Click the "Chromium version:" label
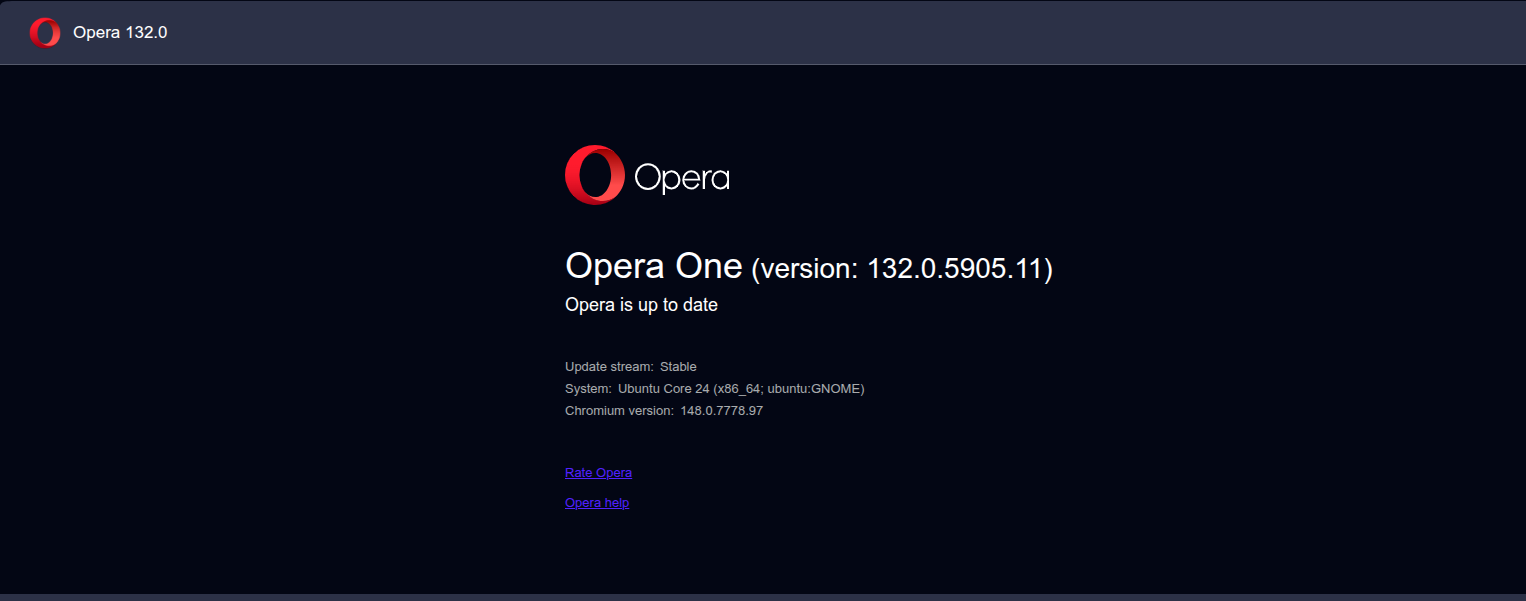The height and width of the screenshot is (601, 1526). (x=620, y=411)
